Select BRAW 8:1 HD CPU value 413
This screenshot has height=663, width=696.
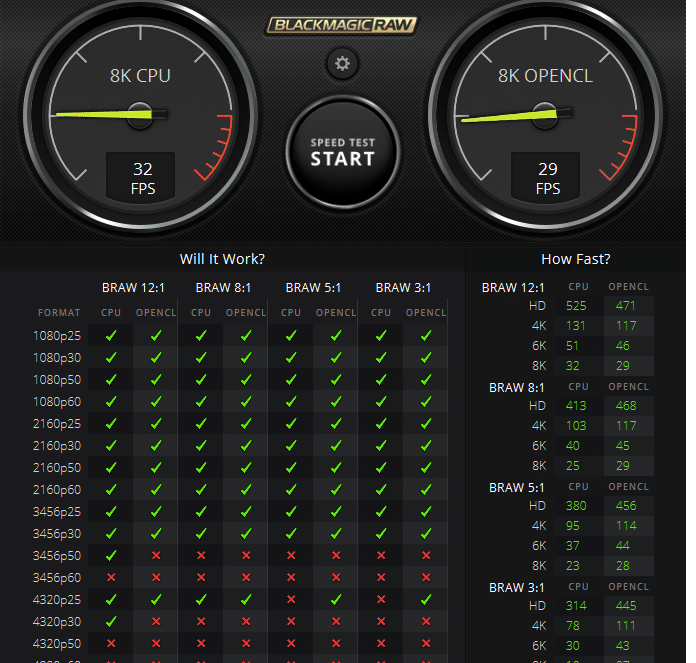[576, 406]
